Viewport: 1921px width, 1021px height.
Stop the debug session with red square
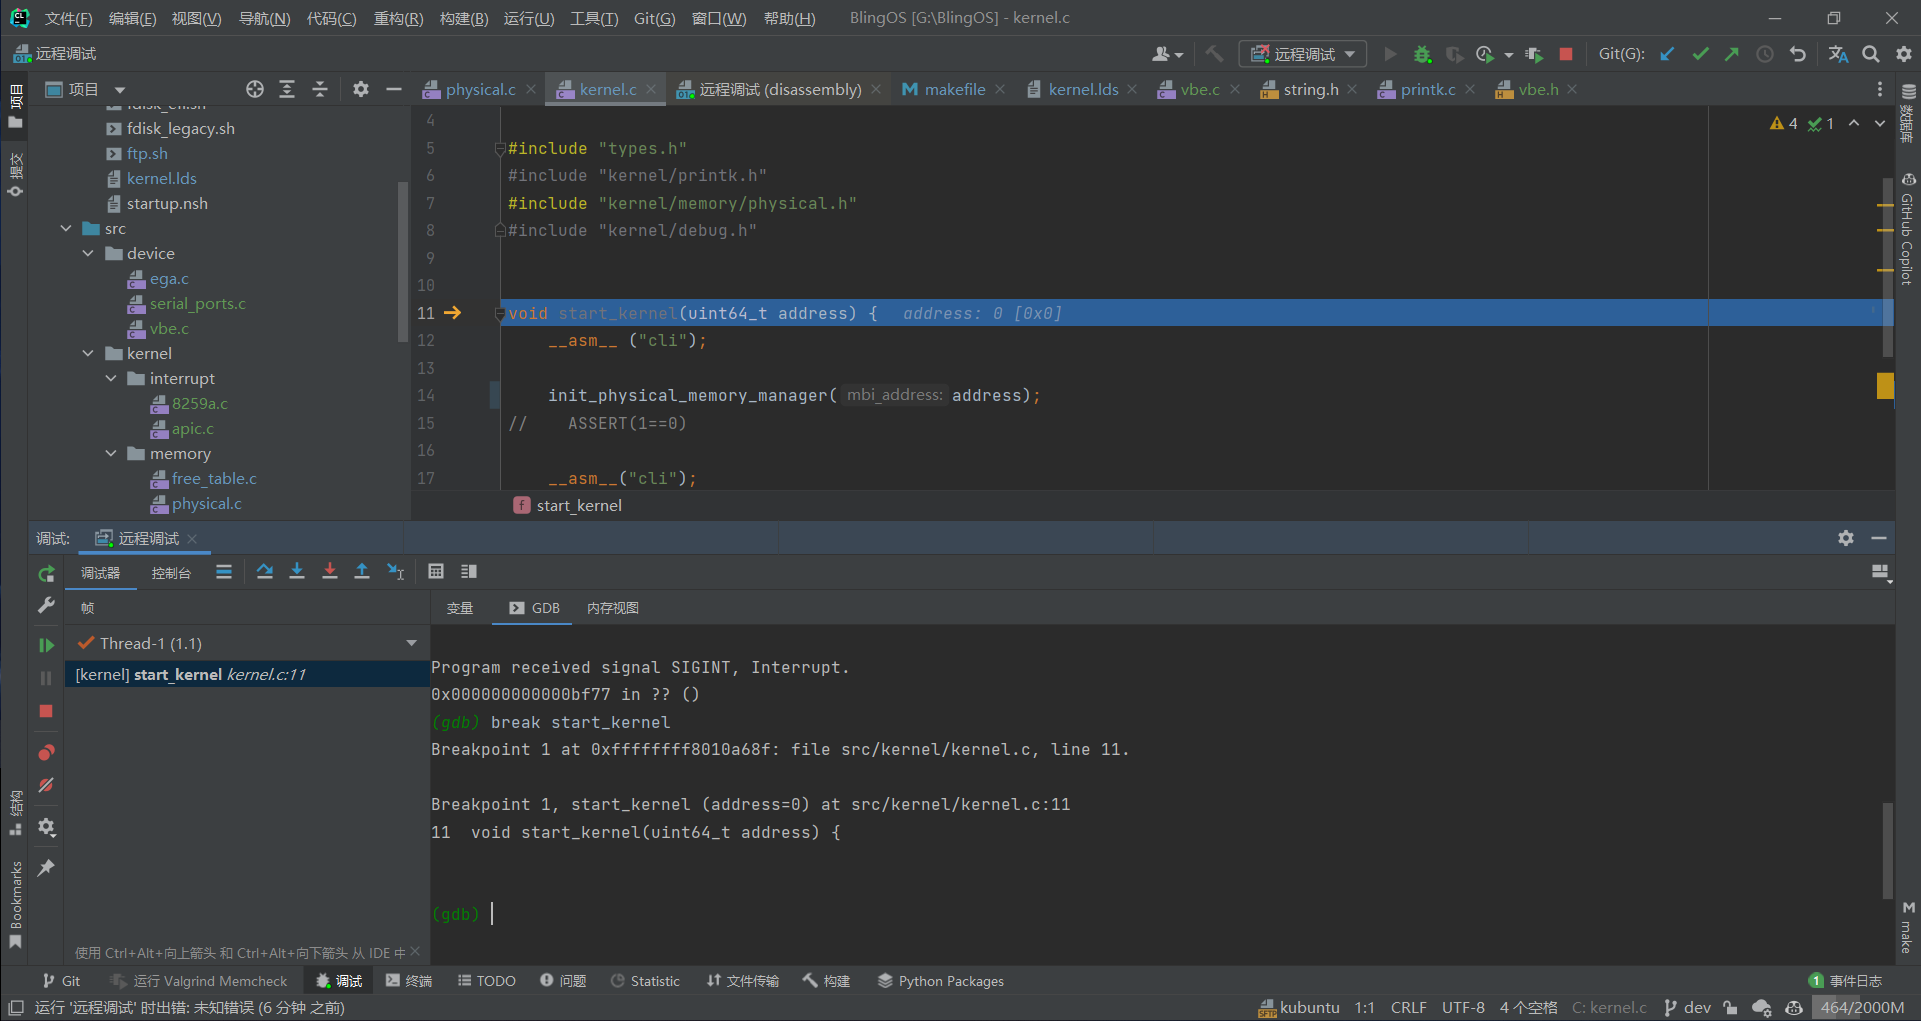coord(46,711)
